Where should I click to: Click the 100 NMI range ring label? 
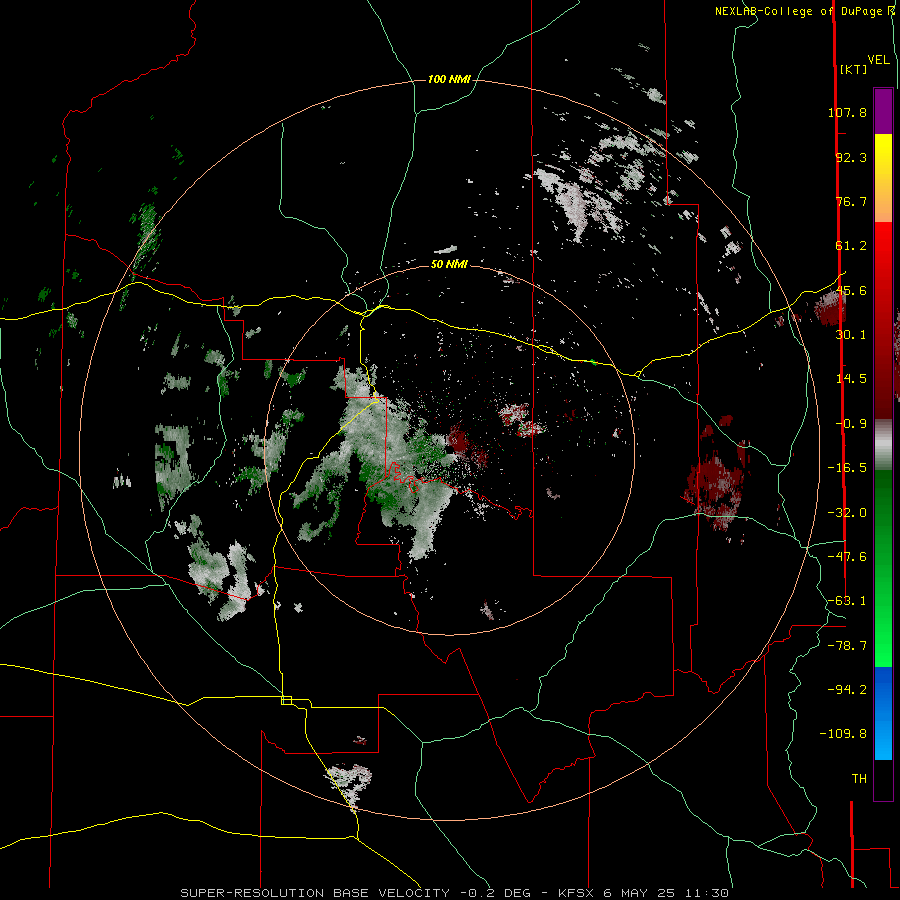[x=449, y=79]
